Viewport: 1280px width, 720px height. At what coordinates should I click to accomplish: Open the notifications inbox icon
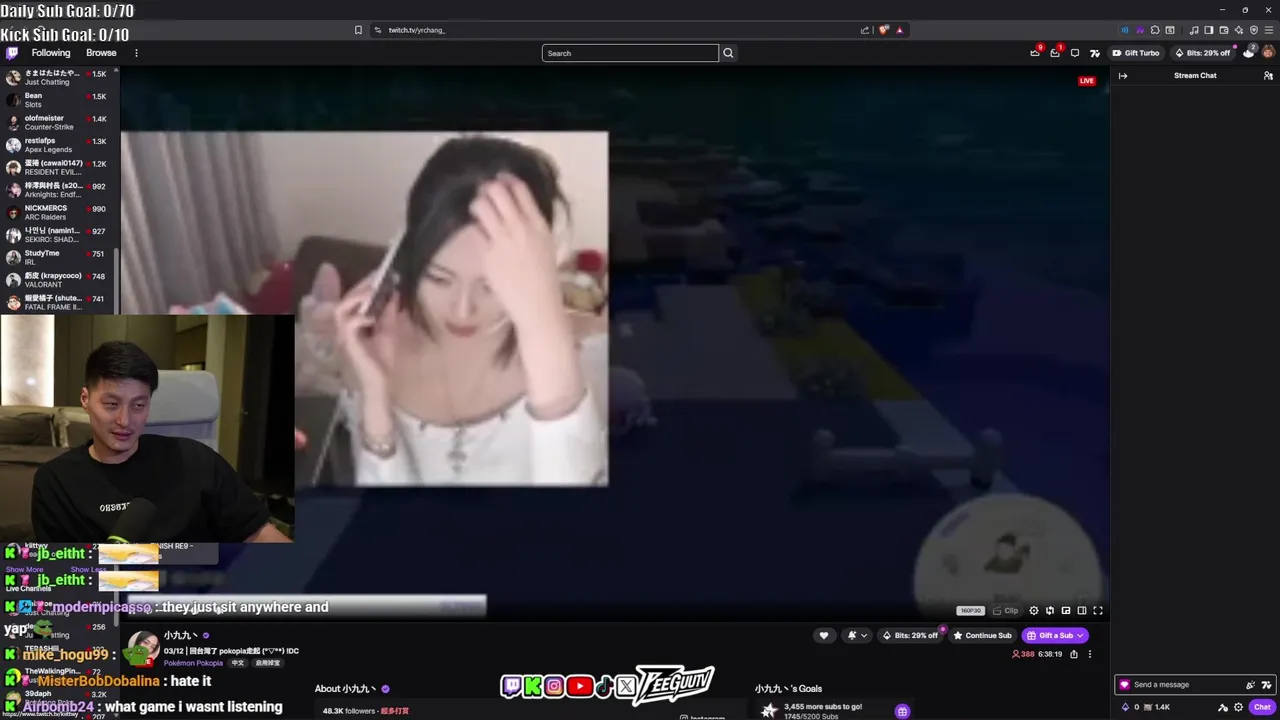(x=1055, y=53)
